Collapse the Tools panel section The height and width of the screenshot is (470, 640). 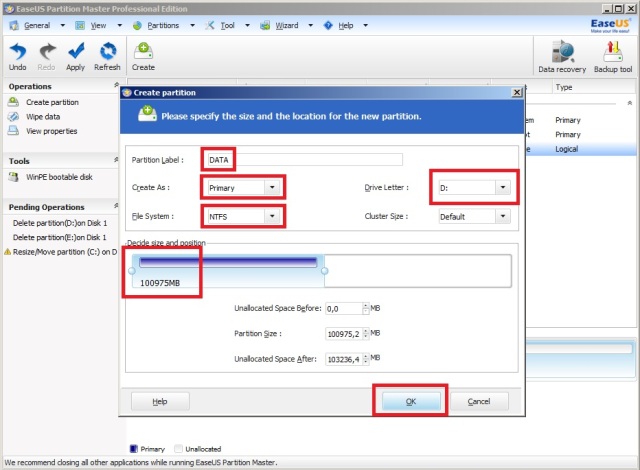tap(116, 160)
